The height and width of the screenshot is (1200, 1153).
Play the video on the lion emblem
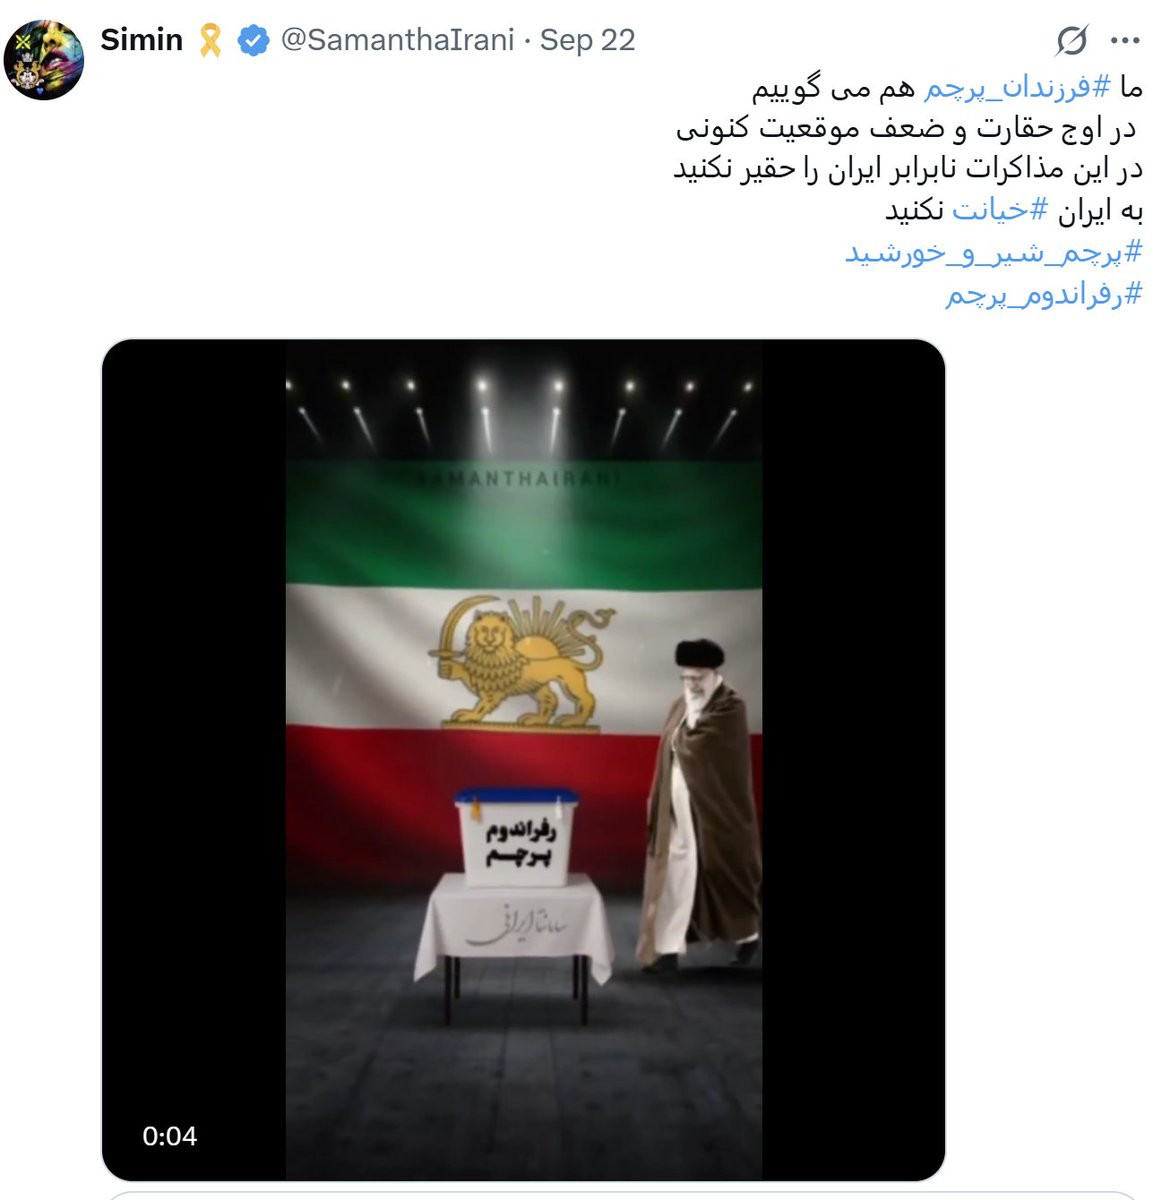[517, 659]
